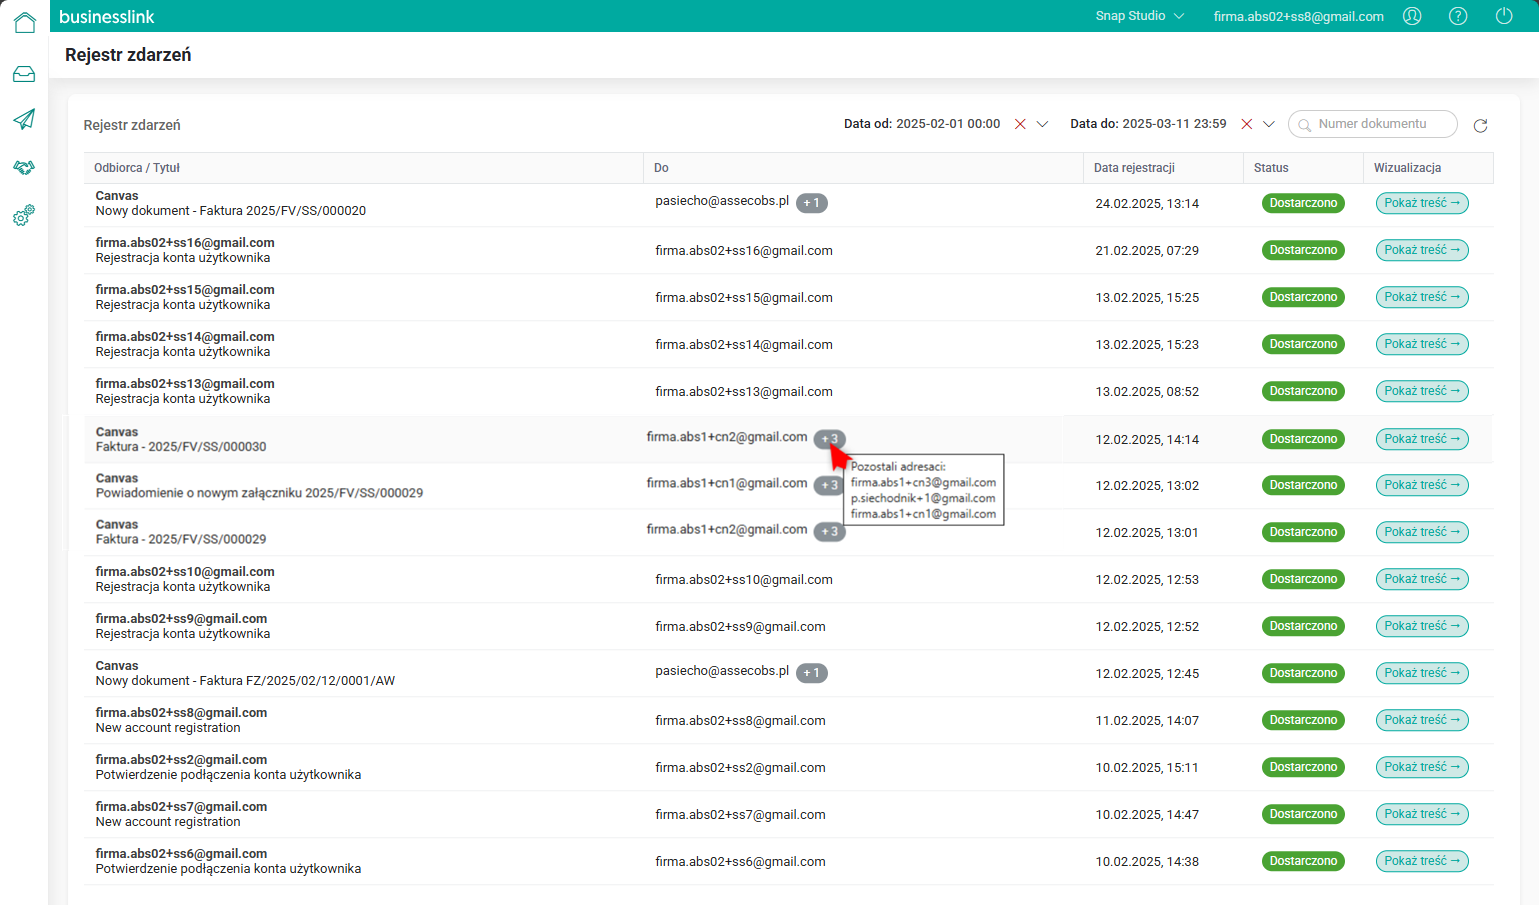Screen dimensions: 1539x905
Task: Show content for Faktura FZ/2025/02/12/0001/AW row
Action: (1422, 673)
